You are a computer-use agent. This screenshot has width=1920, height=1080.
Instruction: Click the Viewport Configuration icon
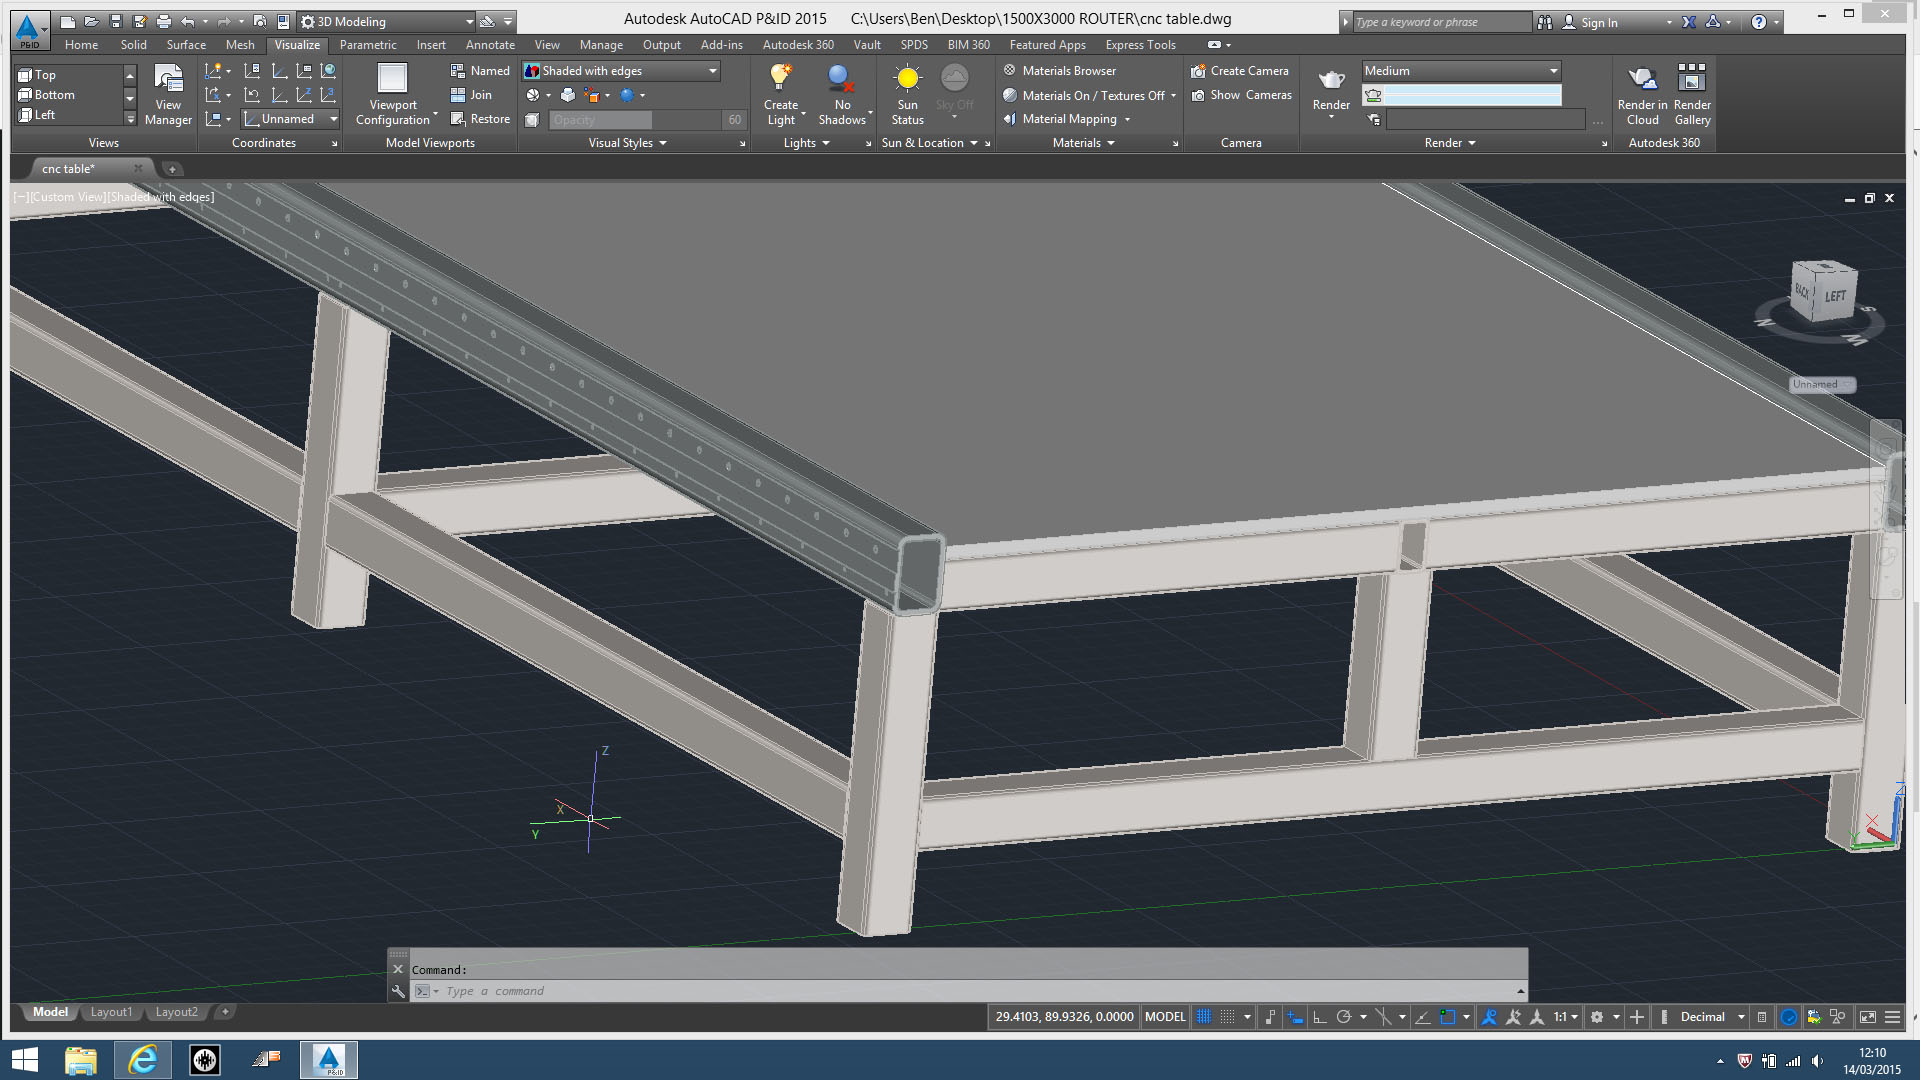[x=393, y=80]
